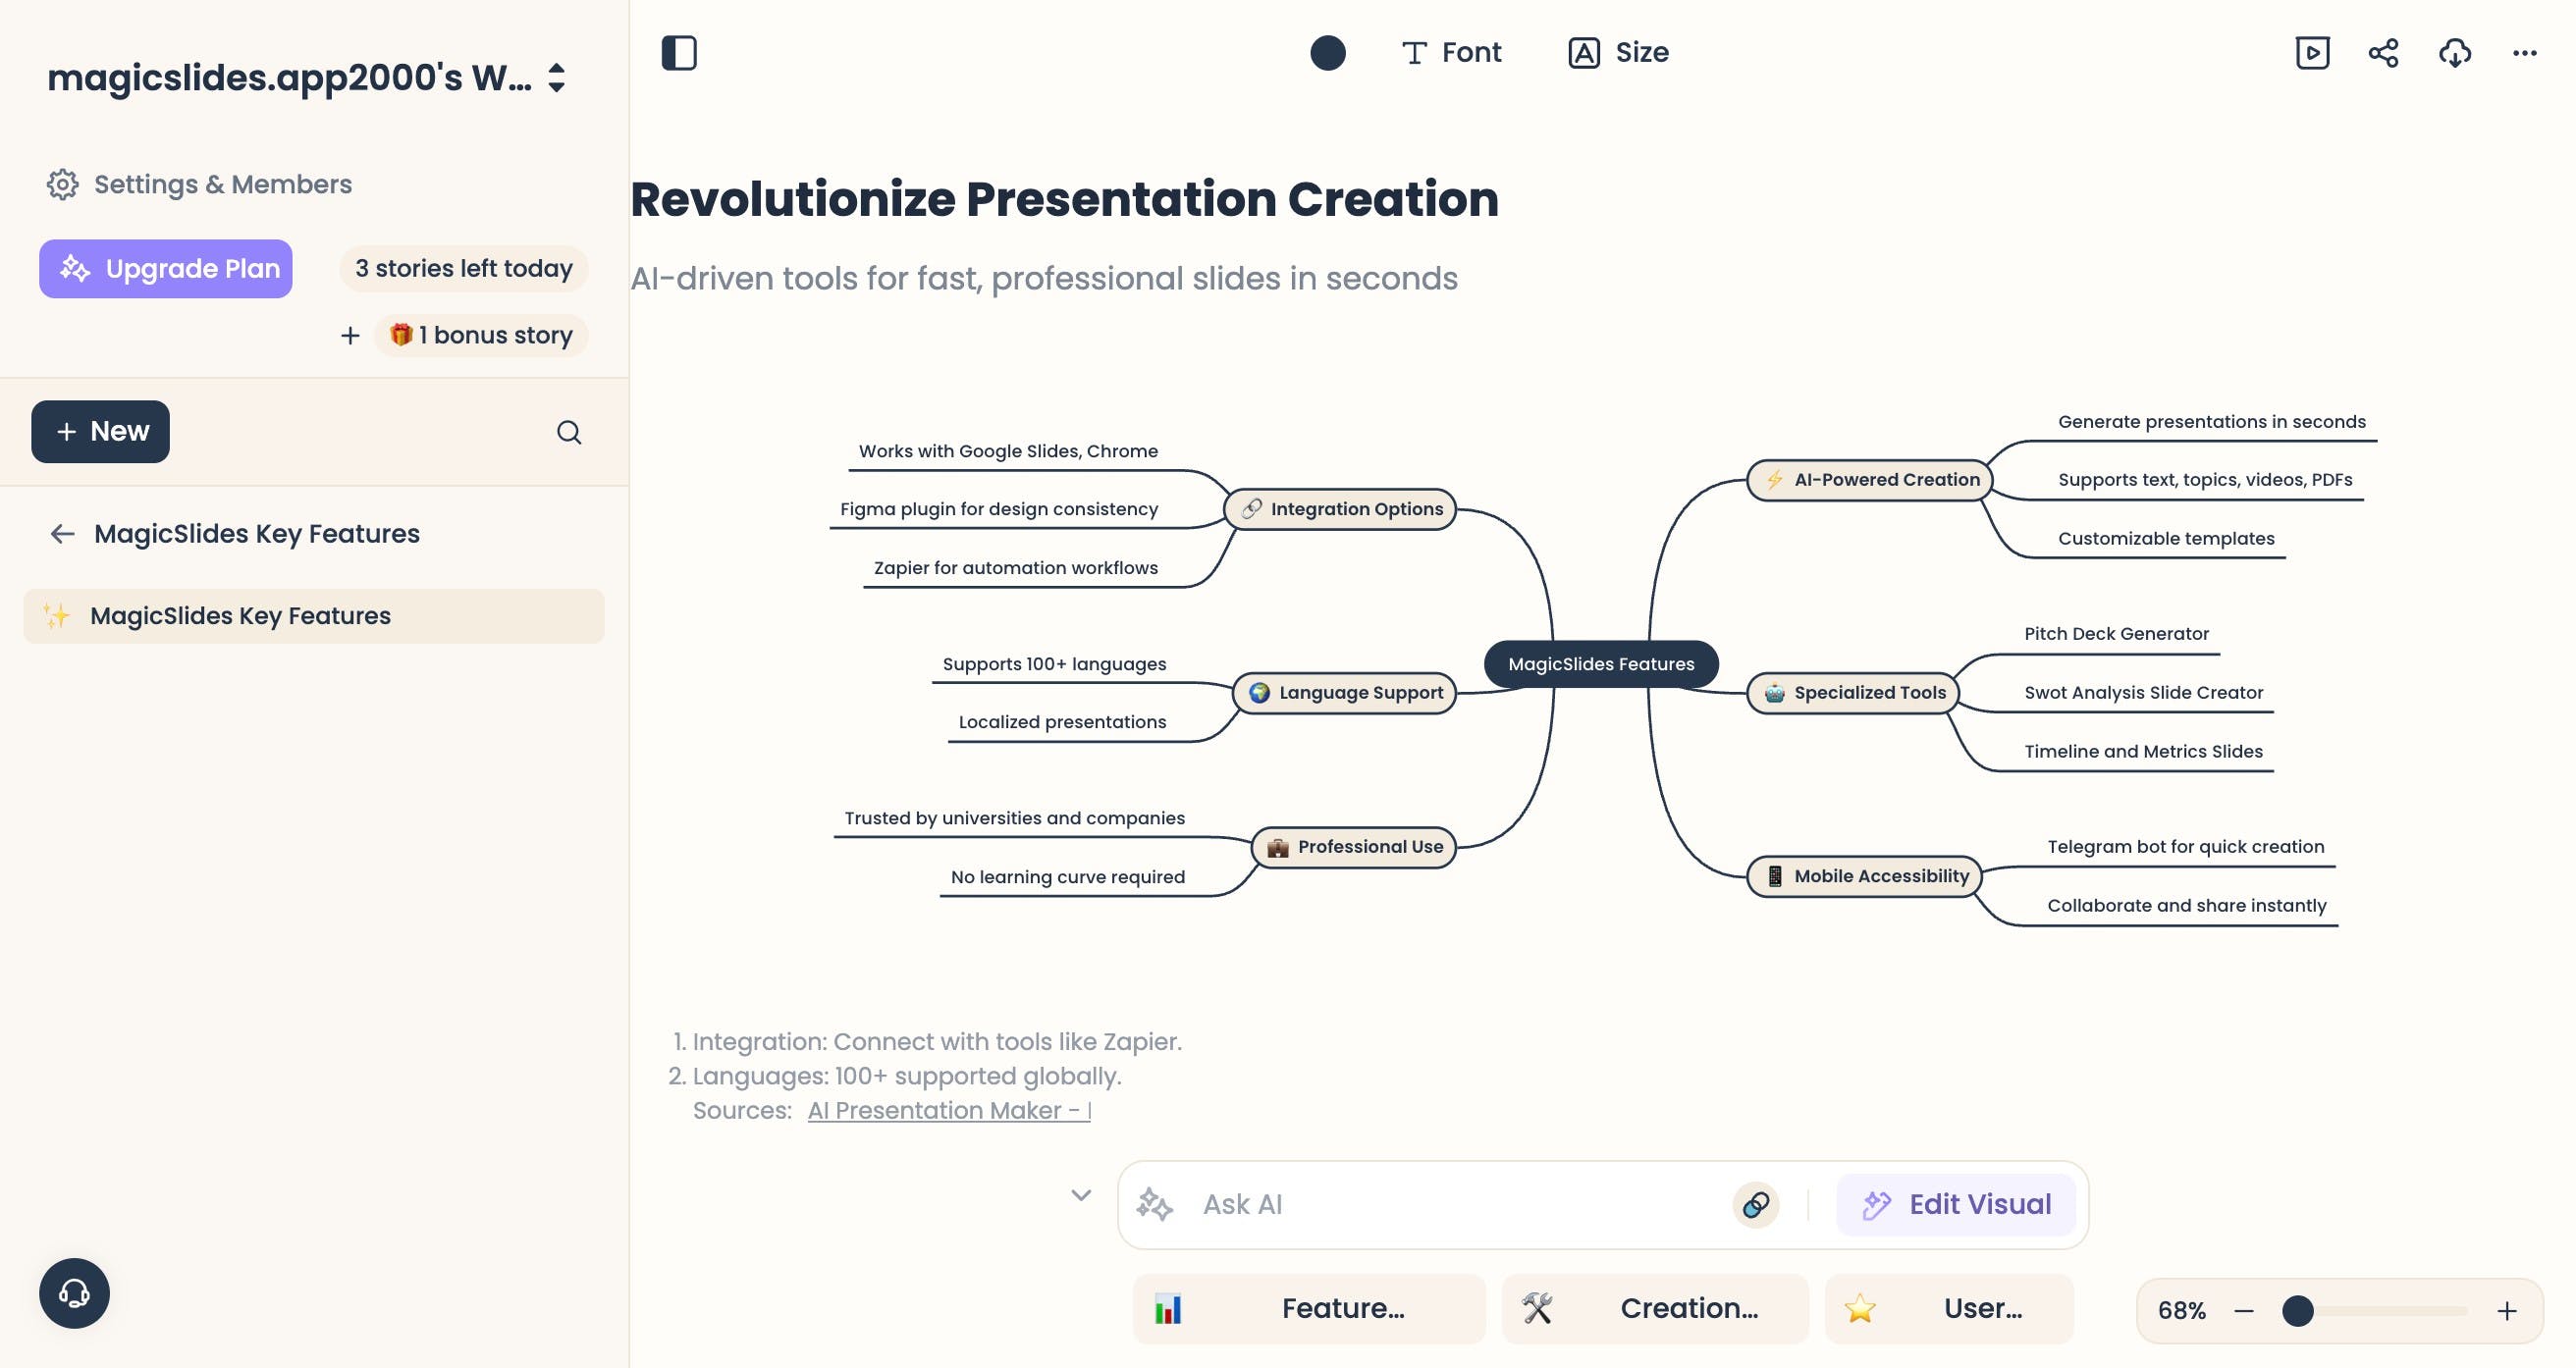Click 'Supports 100+ languages' leaf
The width and height of the screenshot is (2576, 1368).
pos(1054,663)
